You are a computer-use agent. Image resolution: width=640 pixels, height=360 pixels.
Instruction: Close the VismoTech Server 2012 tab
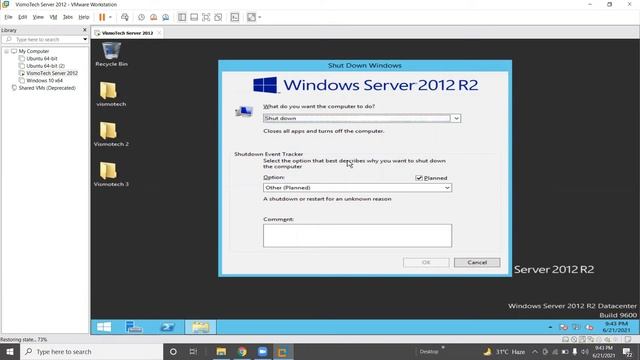159,33
